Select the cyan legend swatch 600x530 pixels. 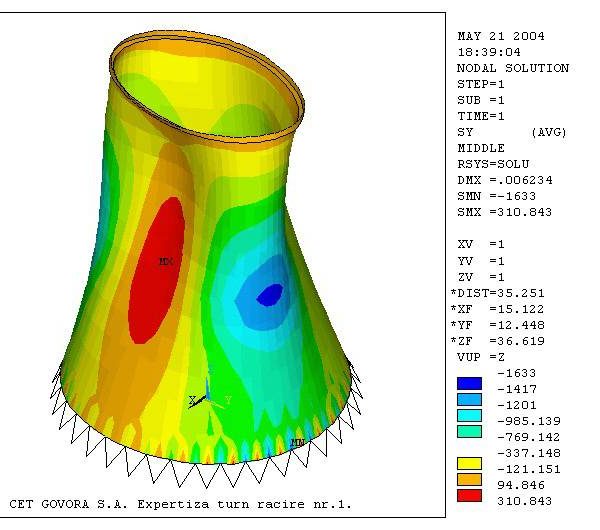pos(469,415)
